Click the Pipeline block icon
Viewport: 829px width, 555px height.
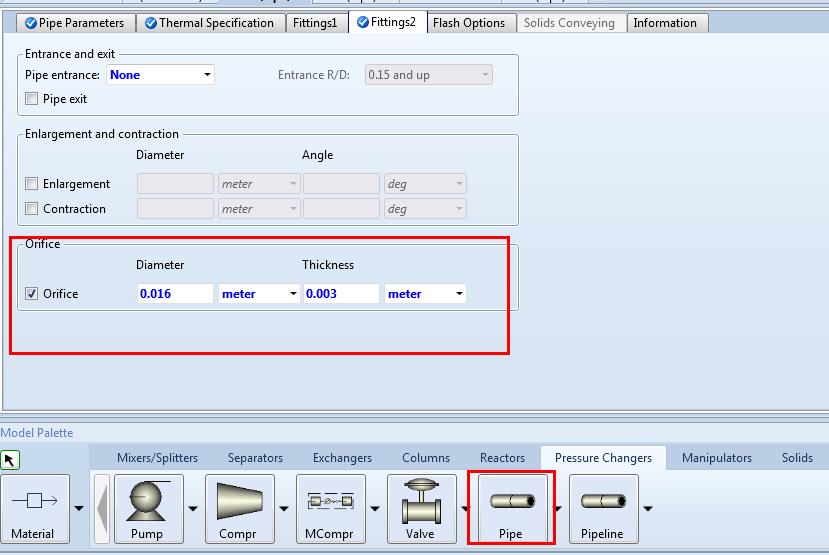[x=602, y=508]
